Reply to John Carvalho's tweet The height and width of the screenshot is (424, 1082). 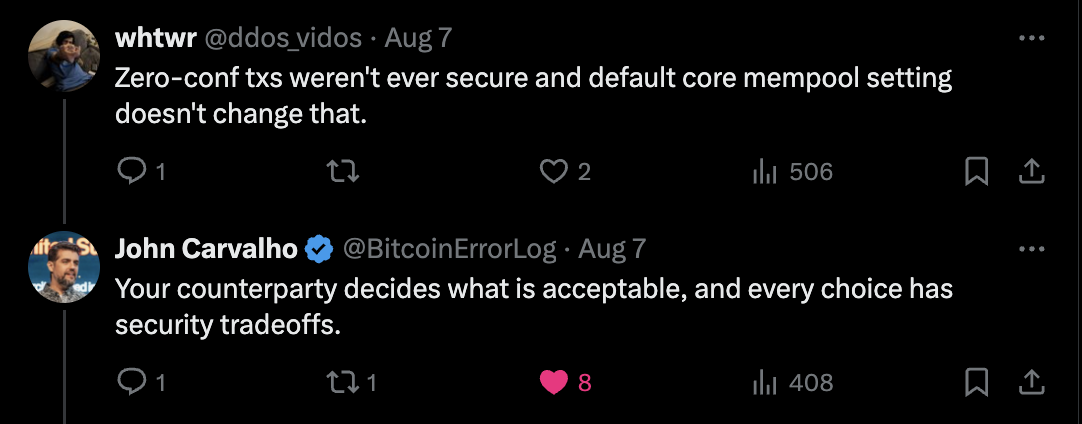click(x=131, y=381)
